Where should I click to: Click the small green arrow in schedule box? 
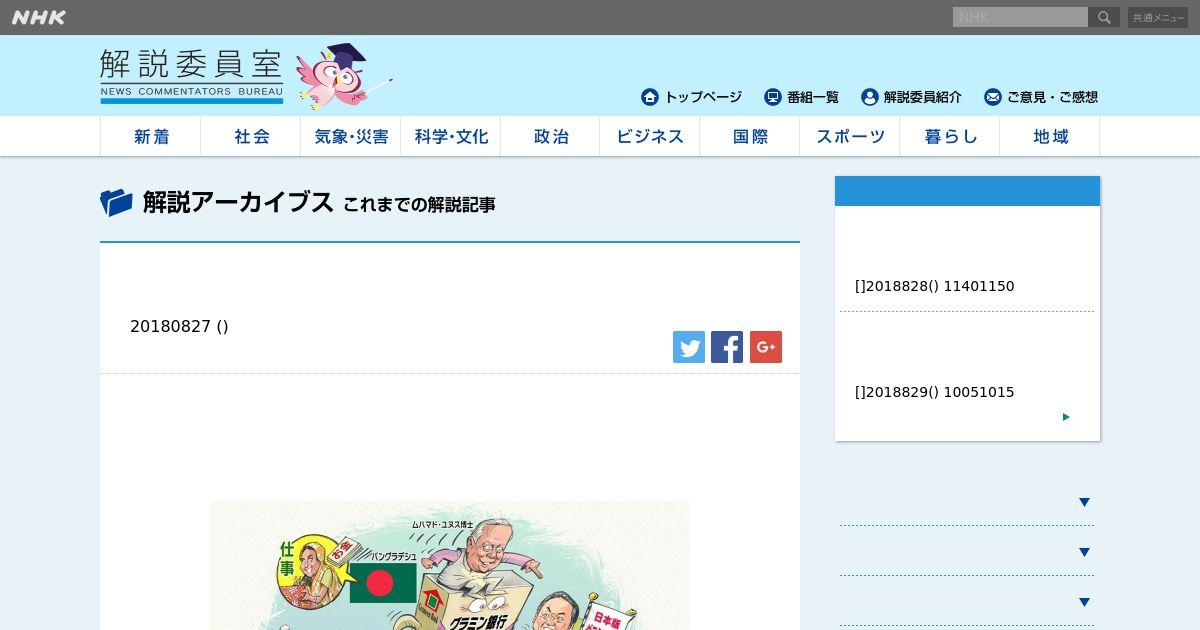coord(1066,417)
